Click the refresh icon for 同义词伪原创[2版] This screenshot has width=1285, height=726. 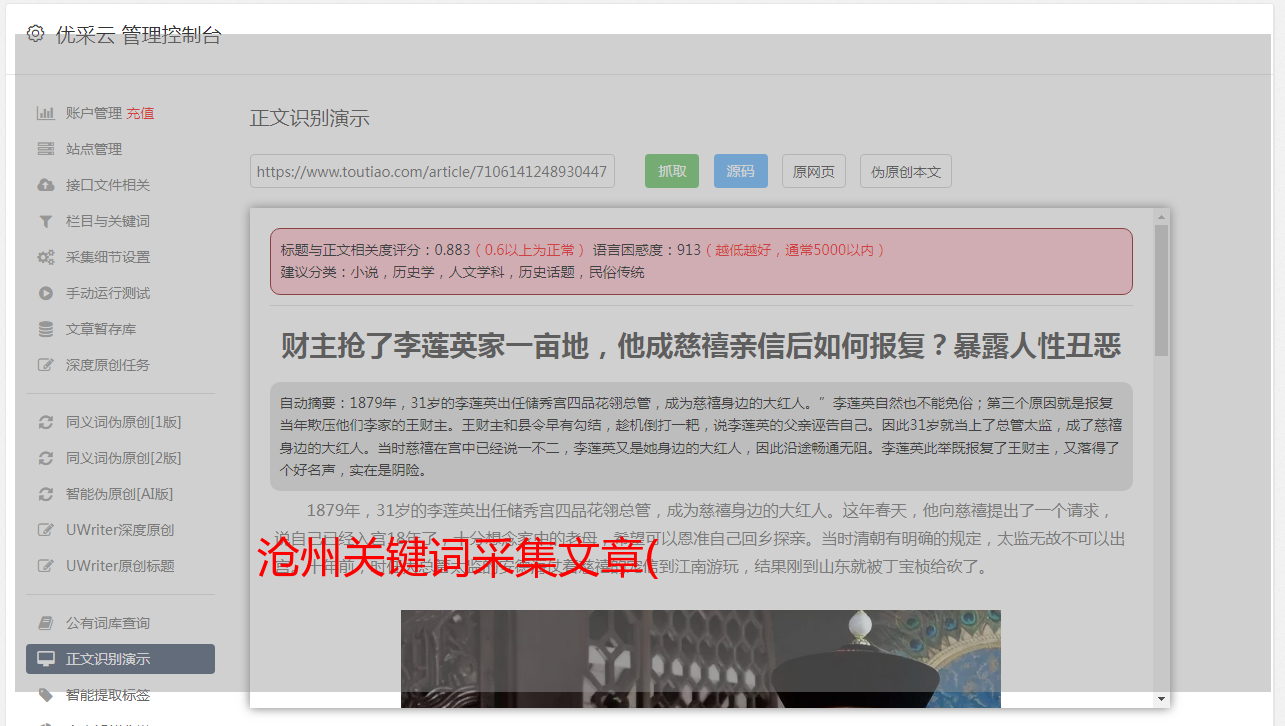coord(45,458)
